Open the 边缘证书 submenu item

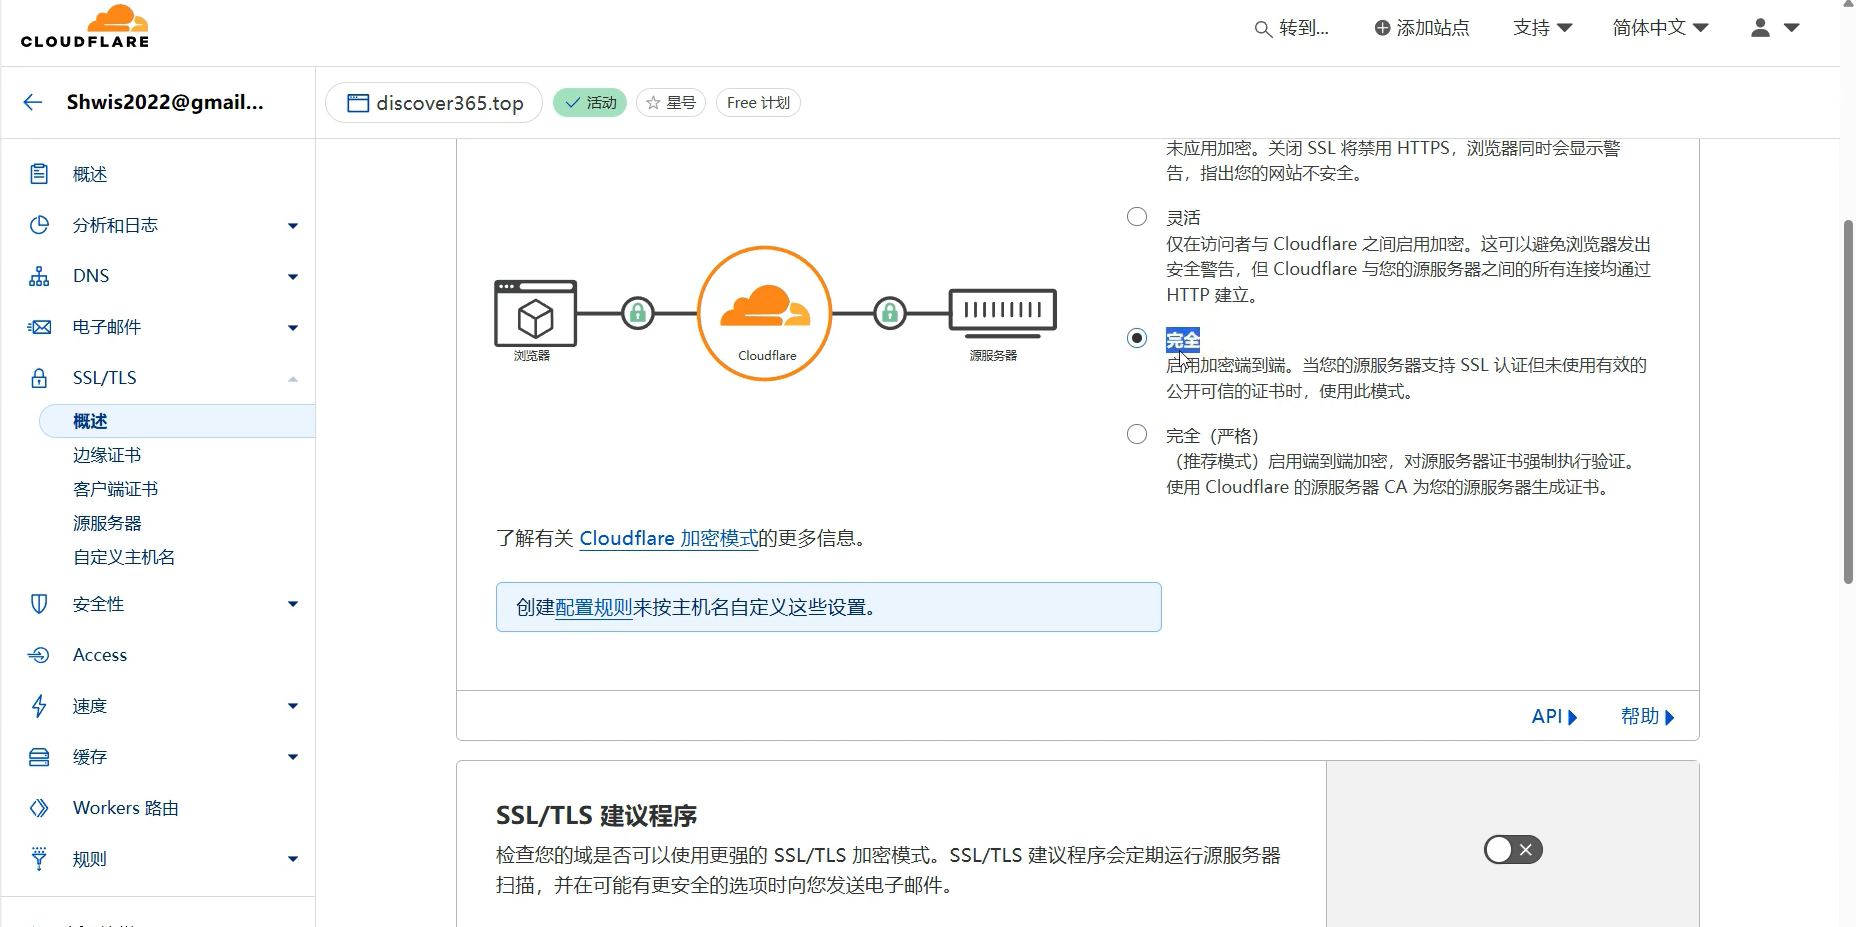(107, 455)
